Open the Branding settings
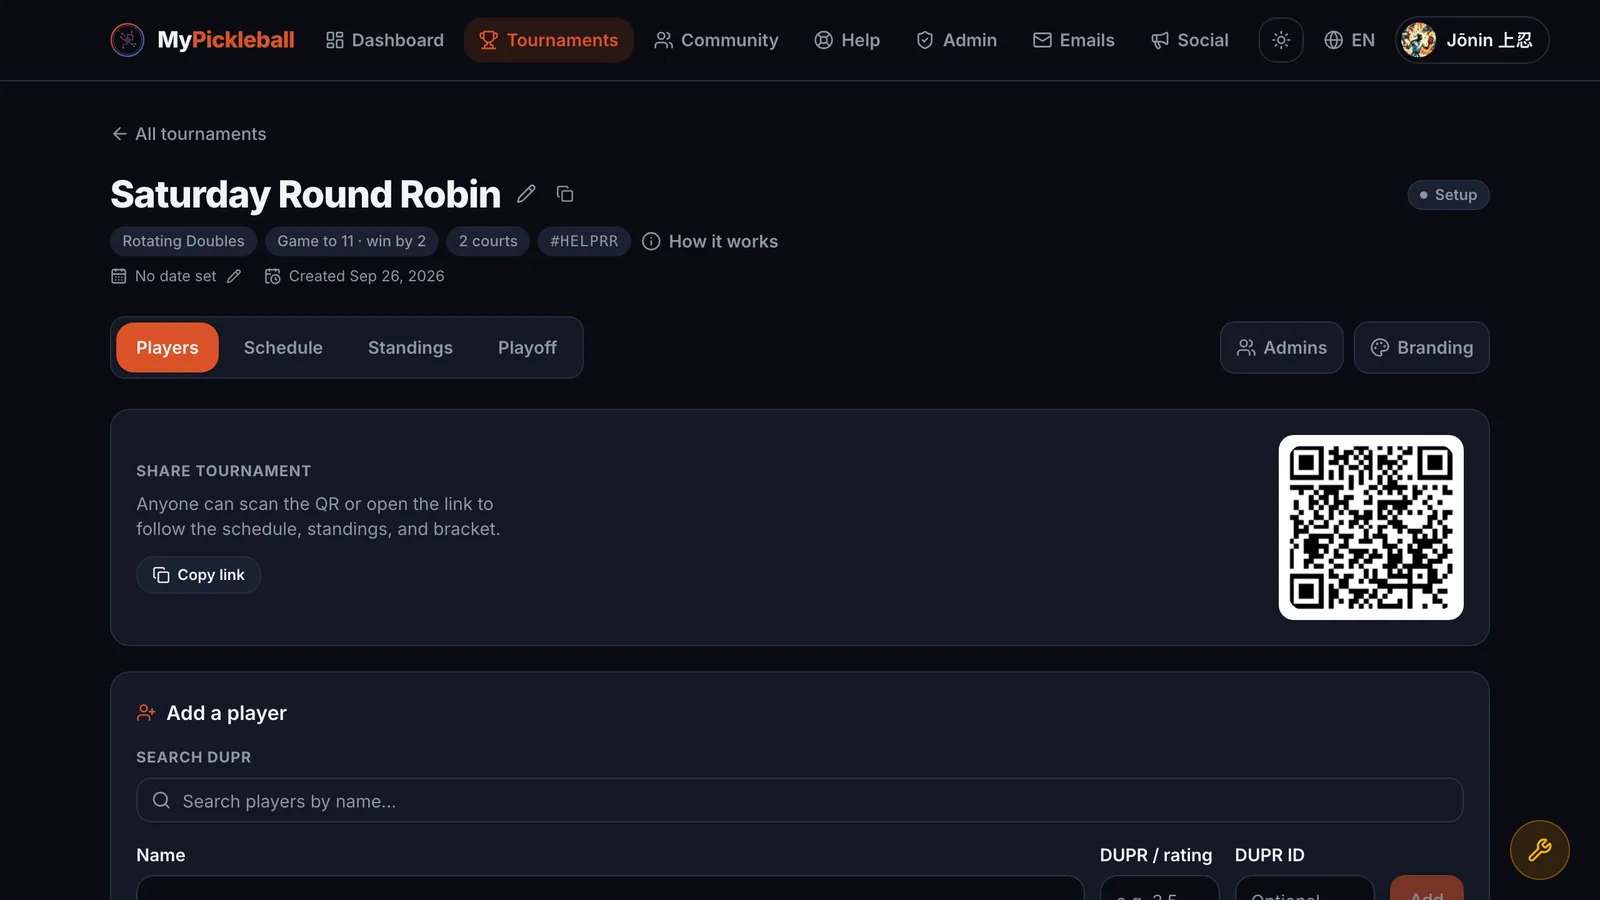 point(1421,347)
